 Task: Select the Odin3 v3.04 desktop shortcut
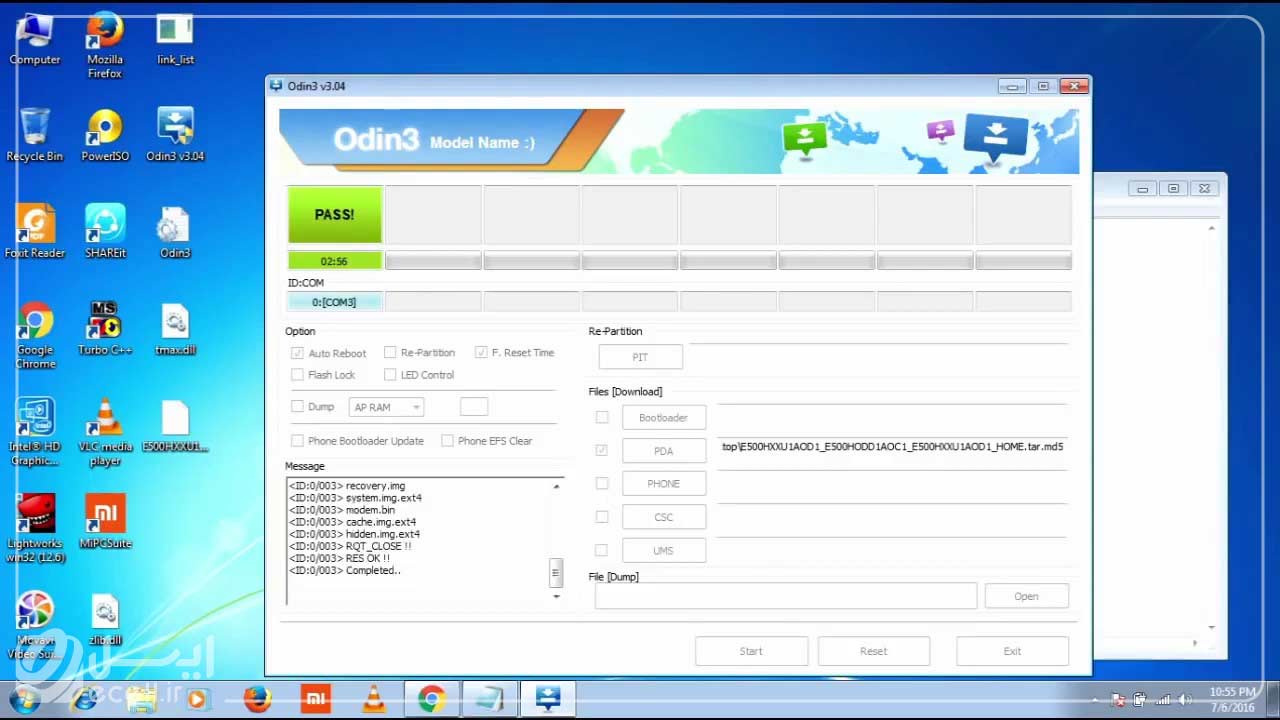[175, 135]
